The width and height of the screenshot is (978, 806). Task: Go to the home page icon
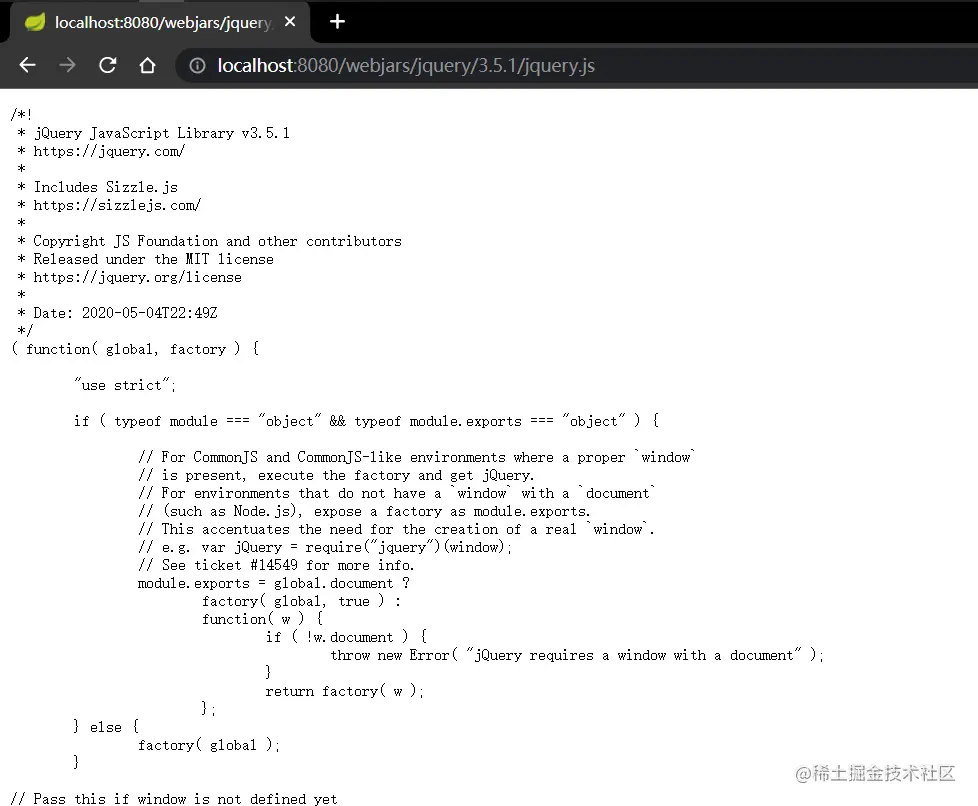tap(147, 65)
